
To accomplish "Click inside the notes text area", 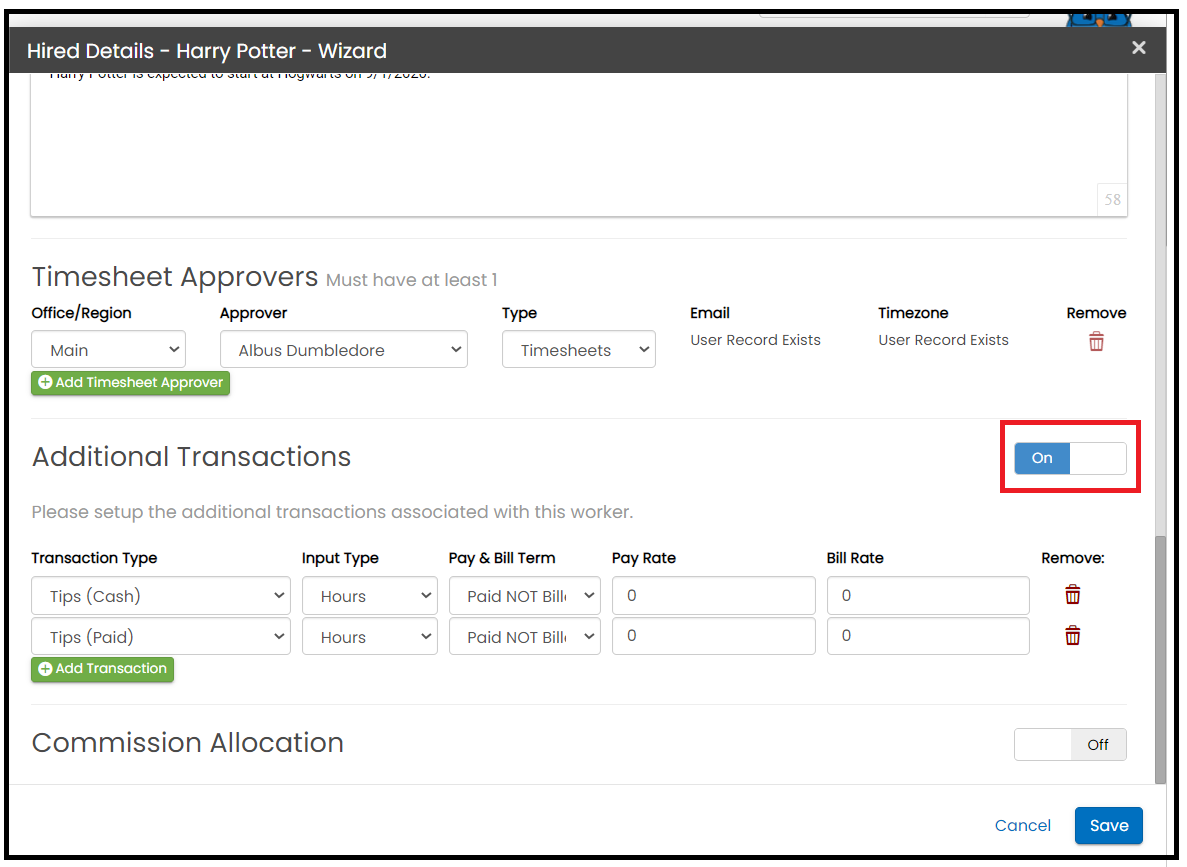I will (x=578, y=144).
